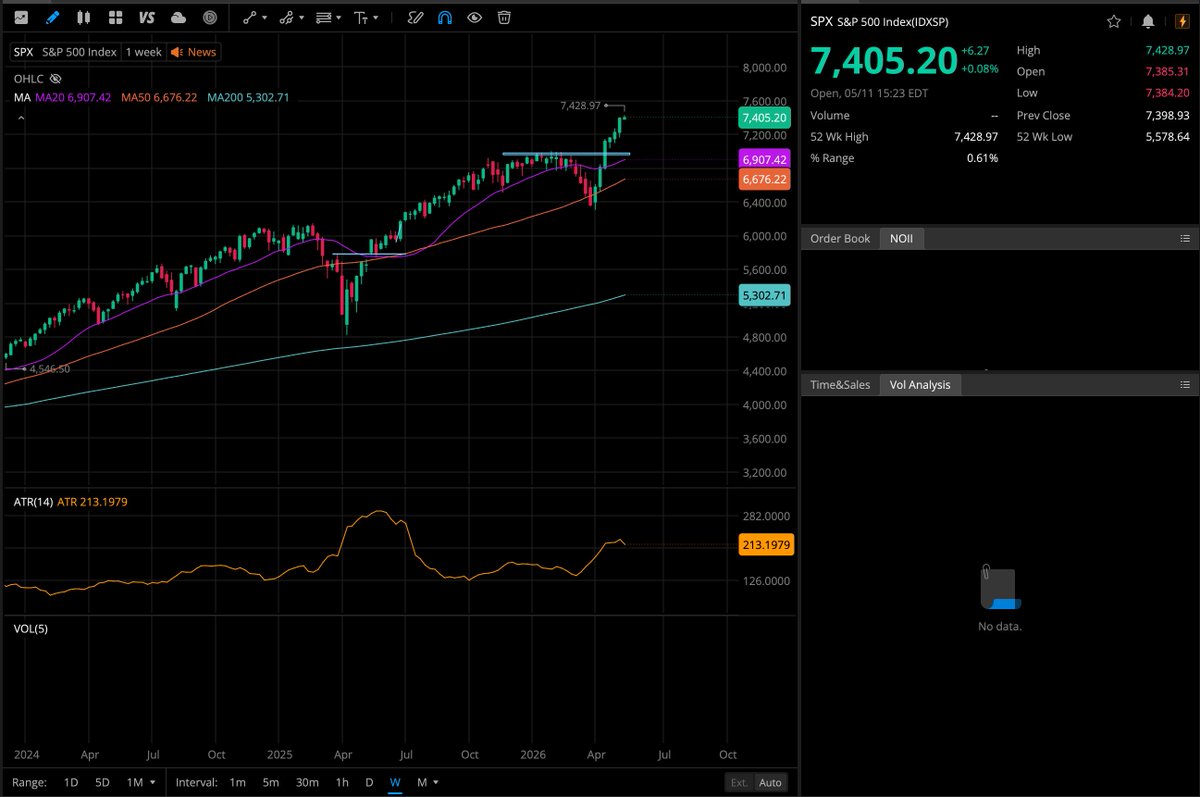Screen dimensions: 1200x797
Task: Open horizontal lines tool dropdown arrow
Action: [x=338, y=18]
